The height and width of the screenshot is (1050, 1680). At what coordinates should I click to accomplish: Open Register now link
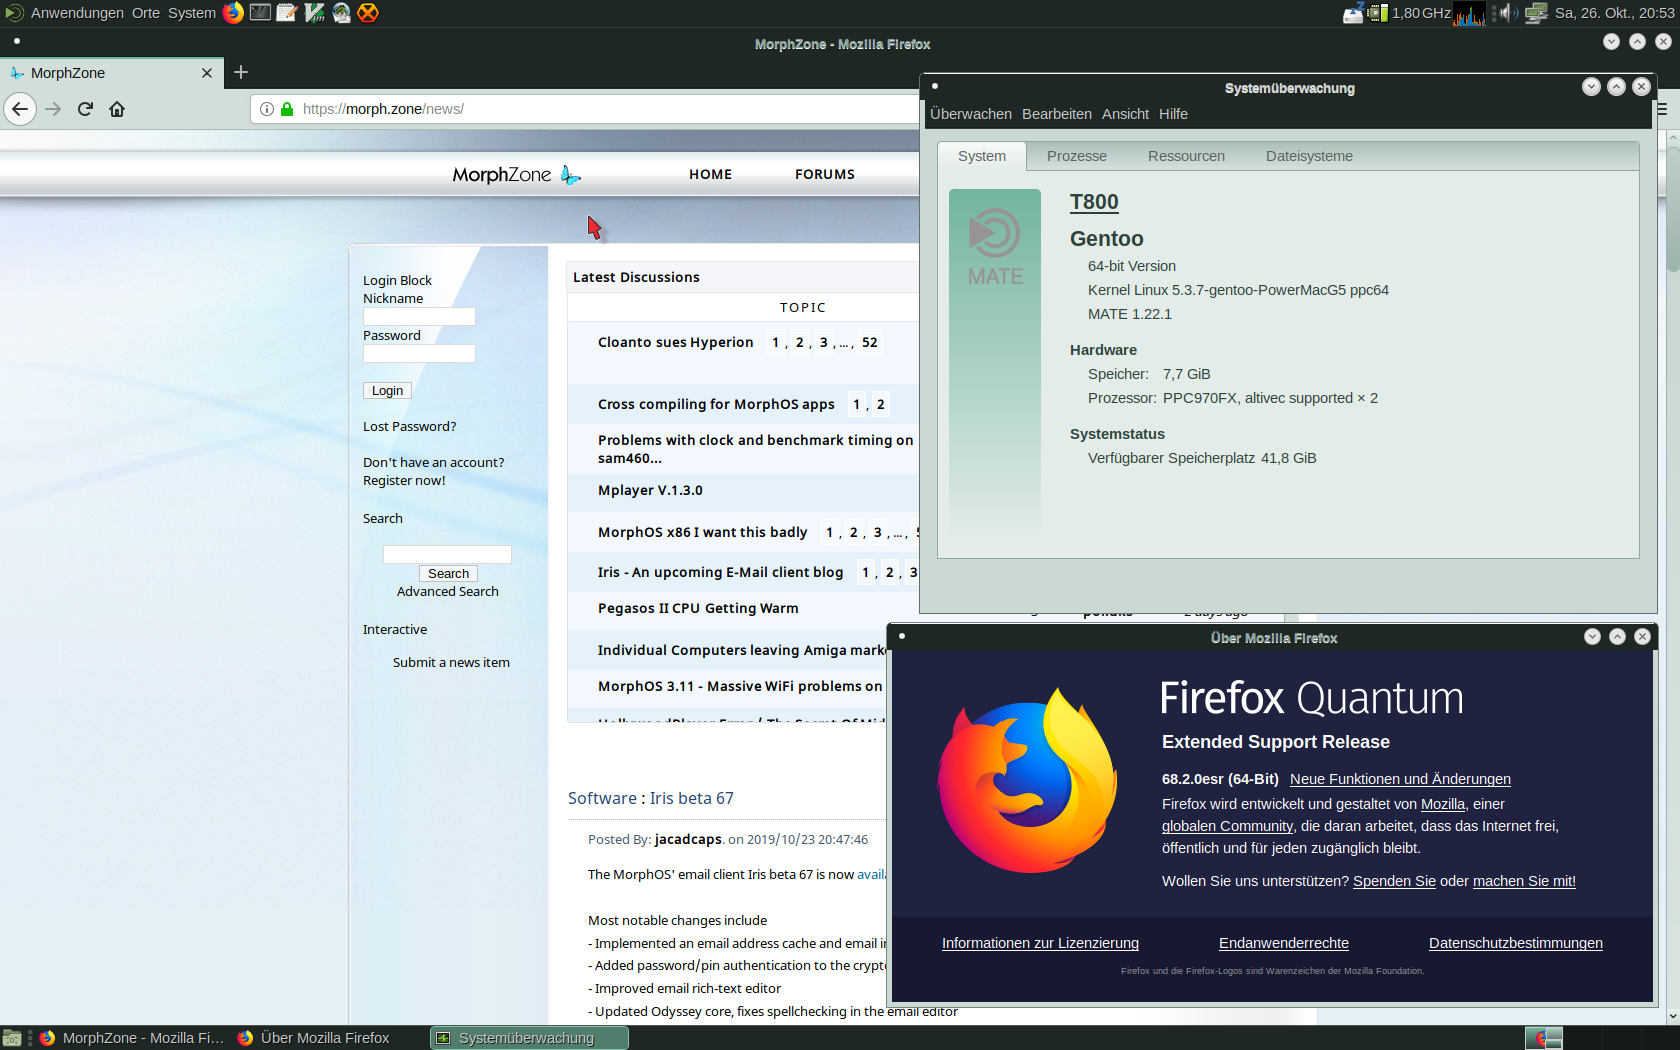point(404,480)
